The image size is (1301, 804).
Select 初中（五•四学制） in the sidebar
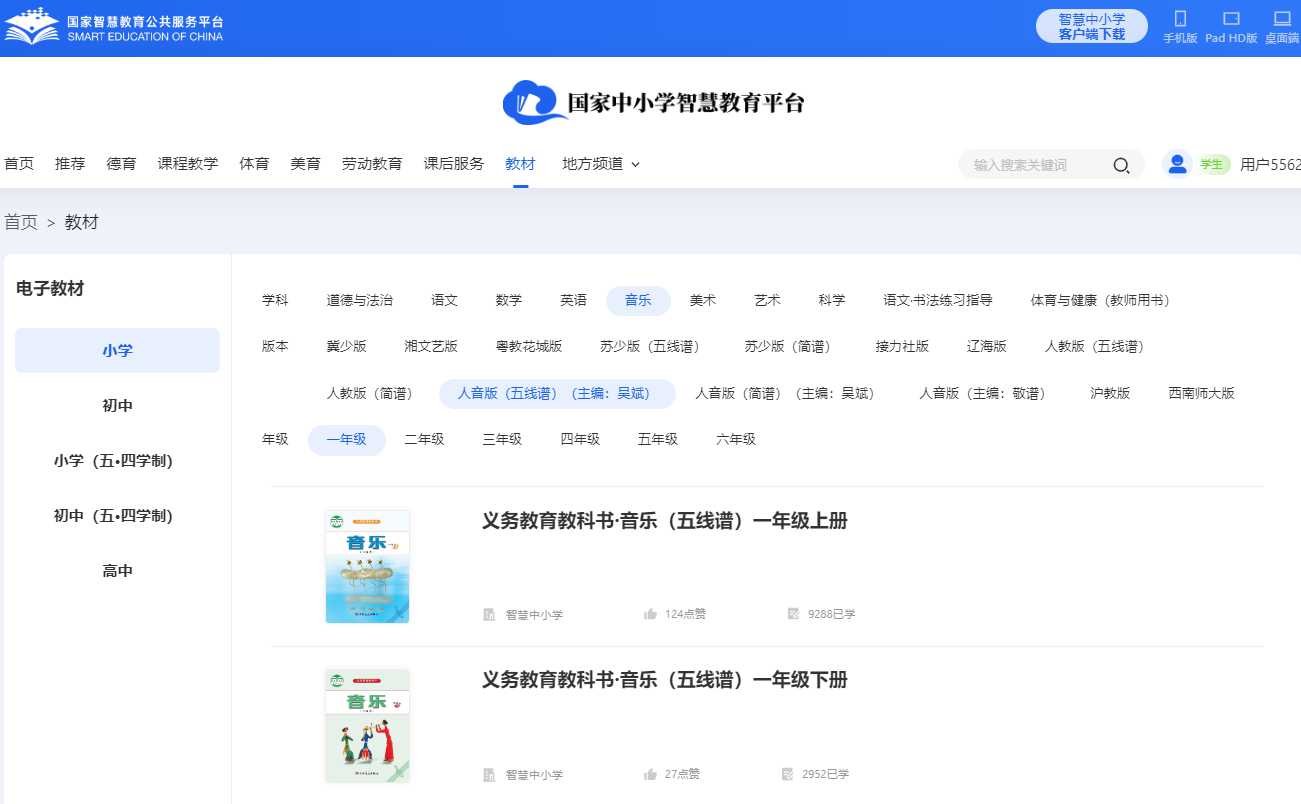click(x=117, y=516)
